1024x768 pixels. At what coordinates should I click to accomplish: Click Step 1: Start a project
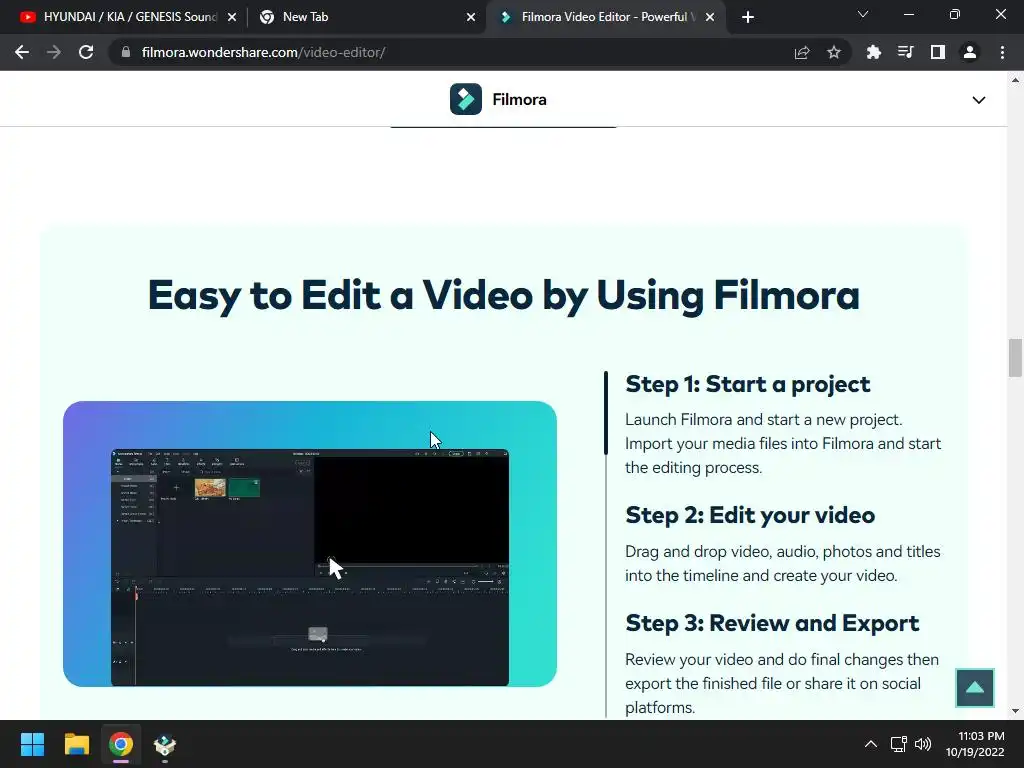pyautogui.click(x=748, y=384)
